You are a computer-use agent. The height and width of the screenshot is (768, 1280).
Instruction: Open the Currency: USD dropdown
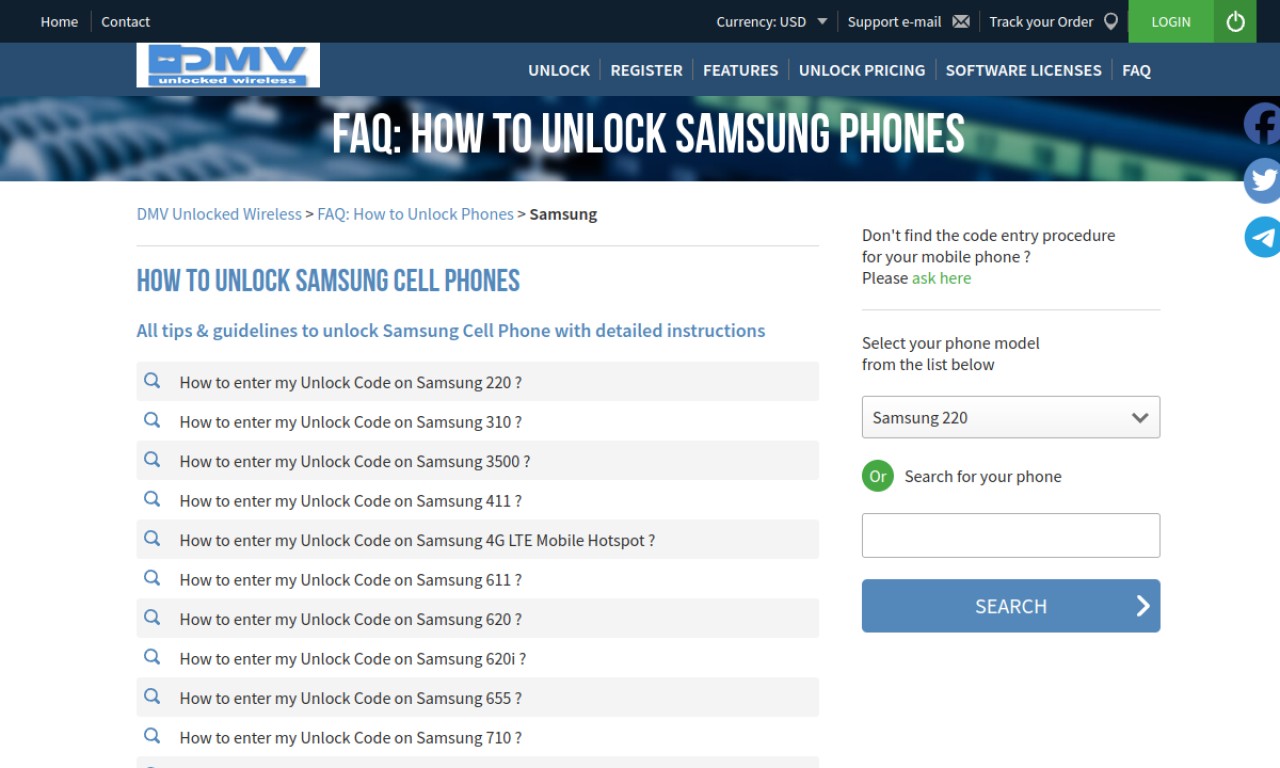click(771, 22)
